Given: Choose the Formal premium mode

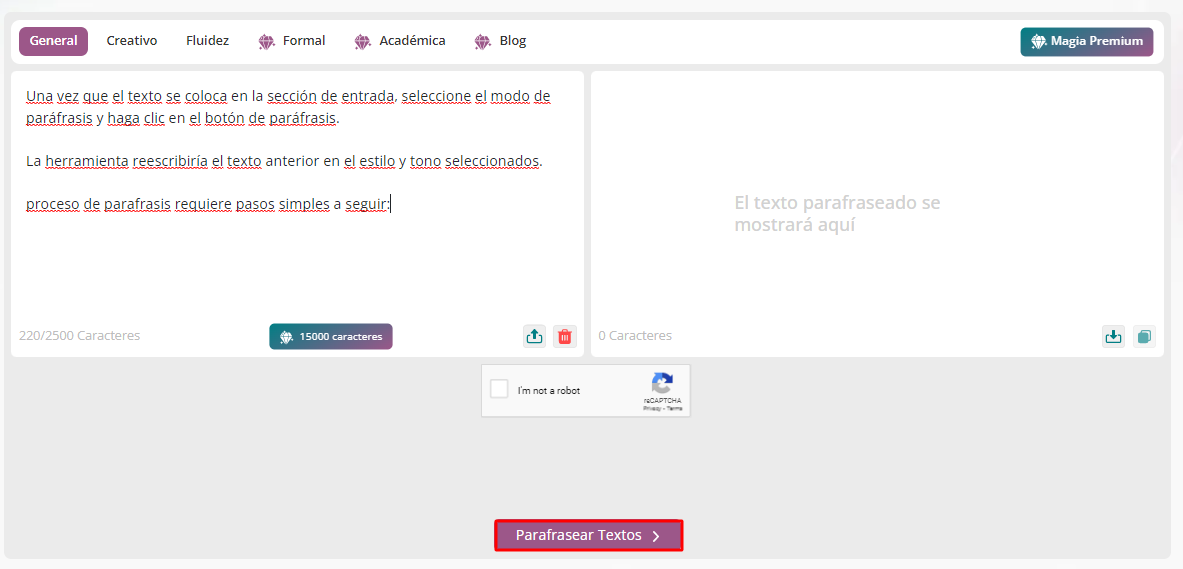Looking at the screenshot, I should point(292,42).
